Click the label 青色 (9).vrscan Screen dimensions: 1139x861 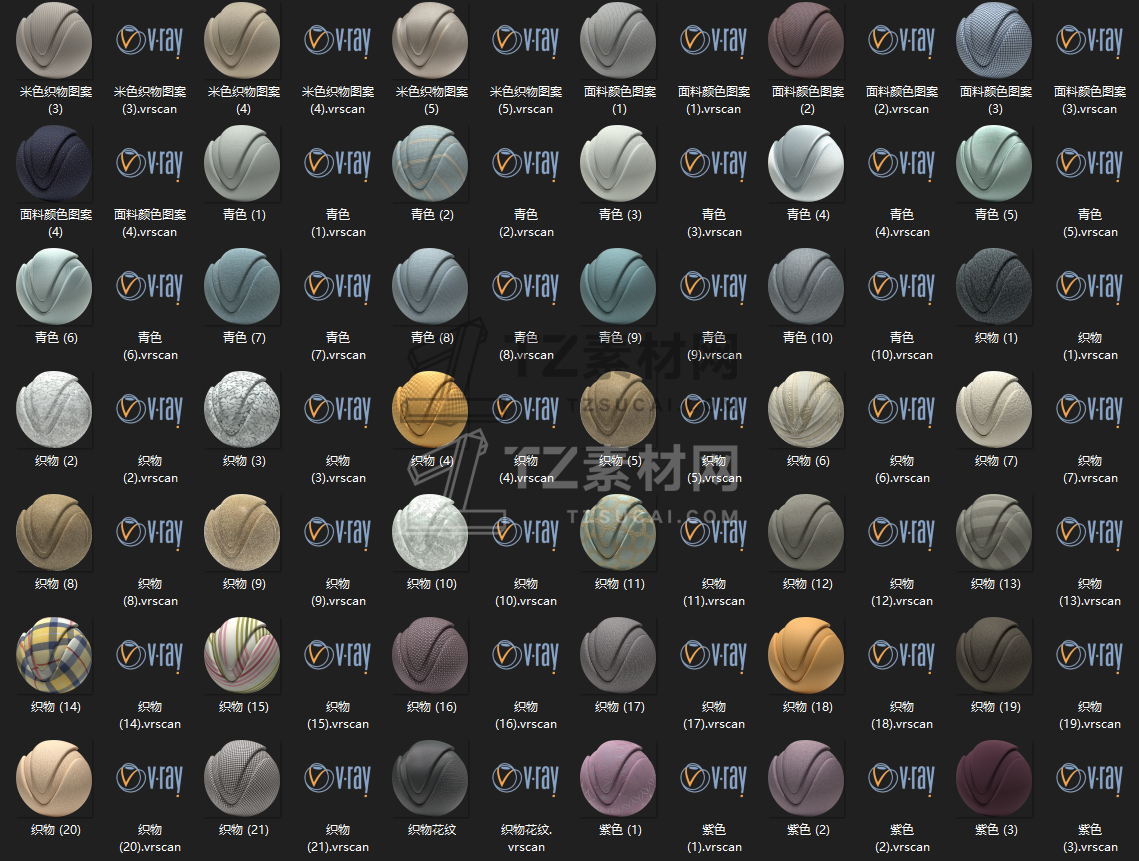[x=714, y=346]
